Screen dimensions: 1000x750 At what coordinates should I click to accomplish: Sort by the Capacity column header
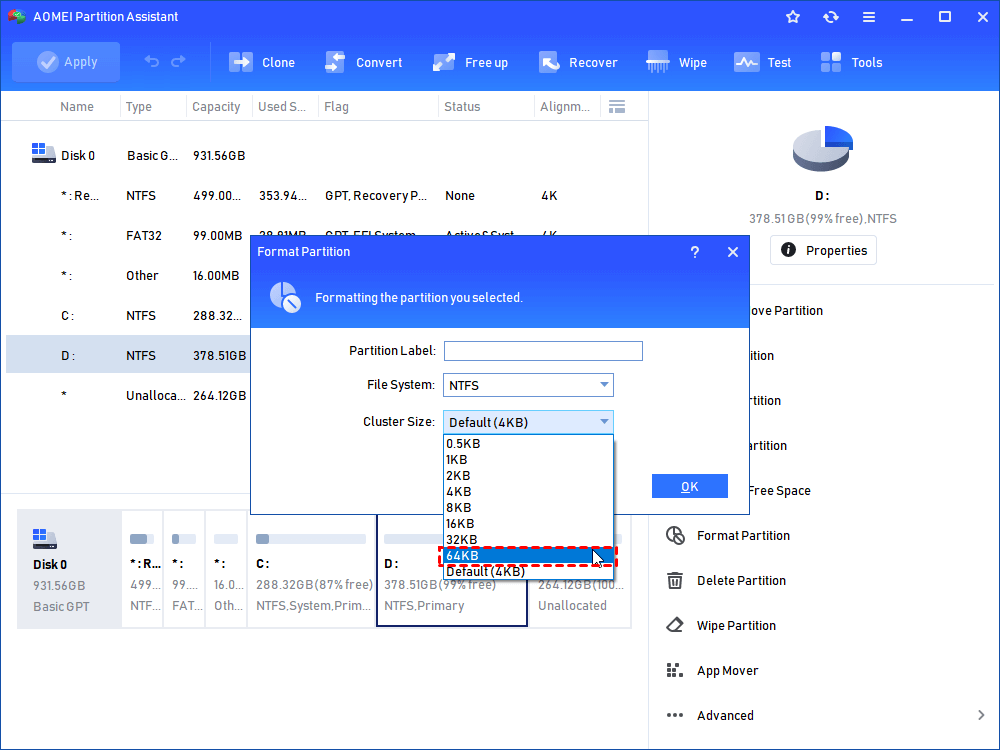216,107
